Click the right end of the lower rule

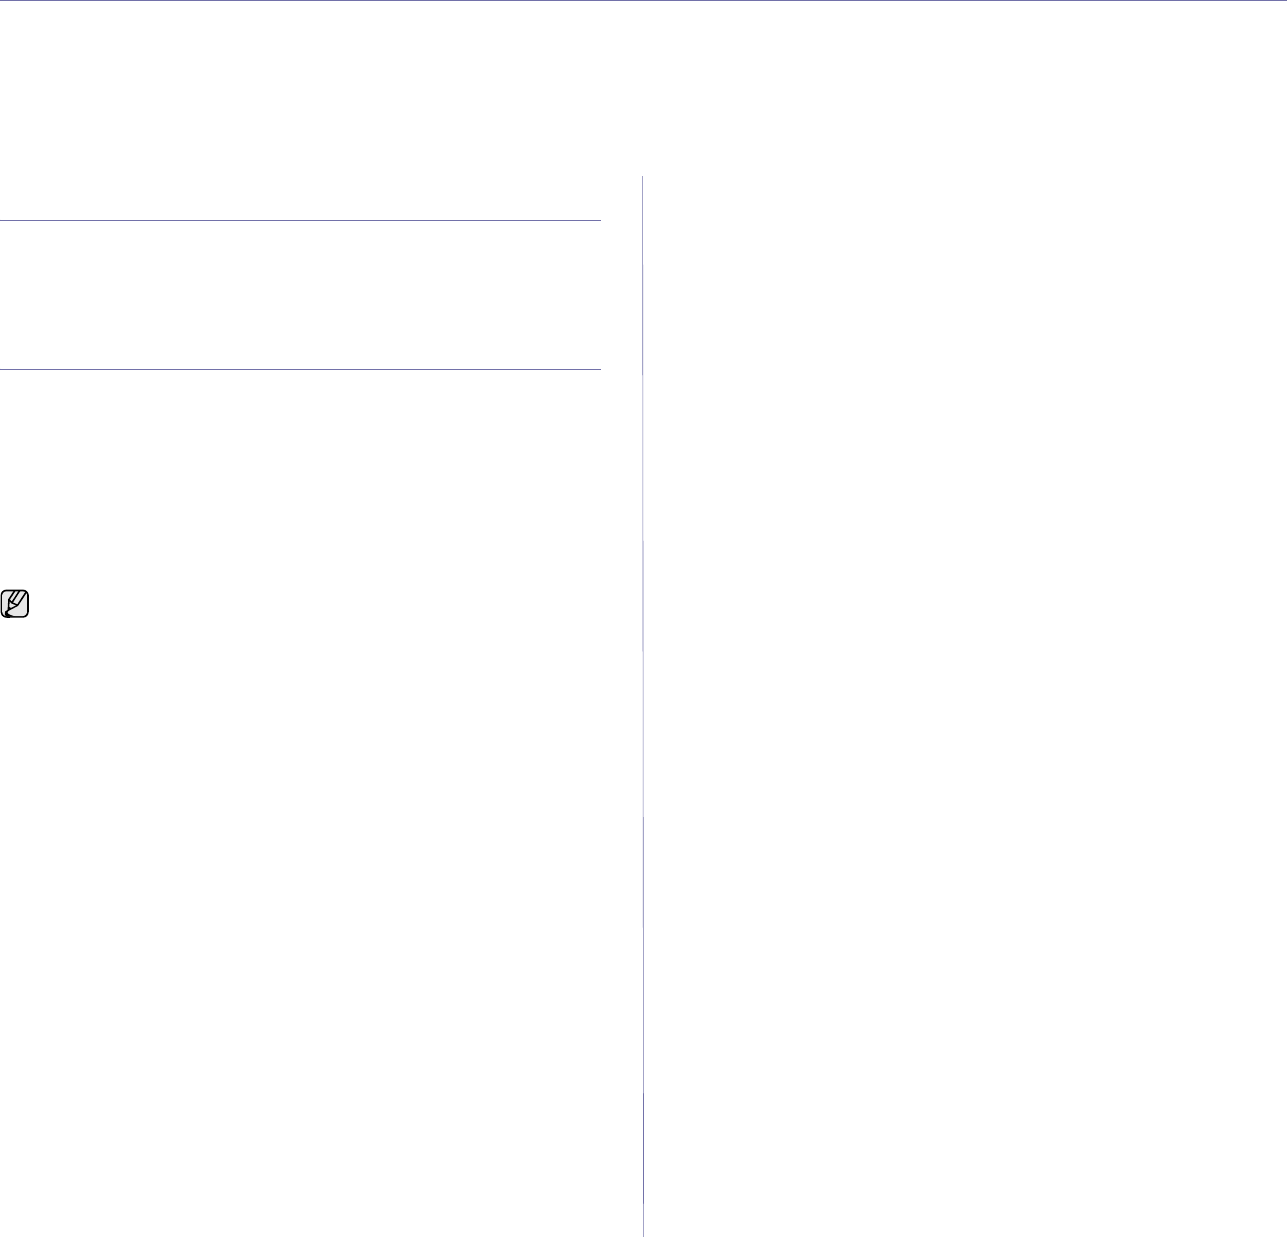pos(597,370)
